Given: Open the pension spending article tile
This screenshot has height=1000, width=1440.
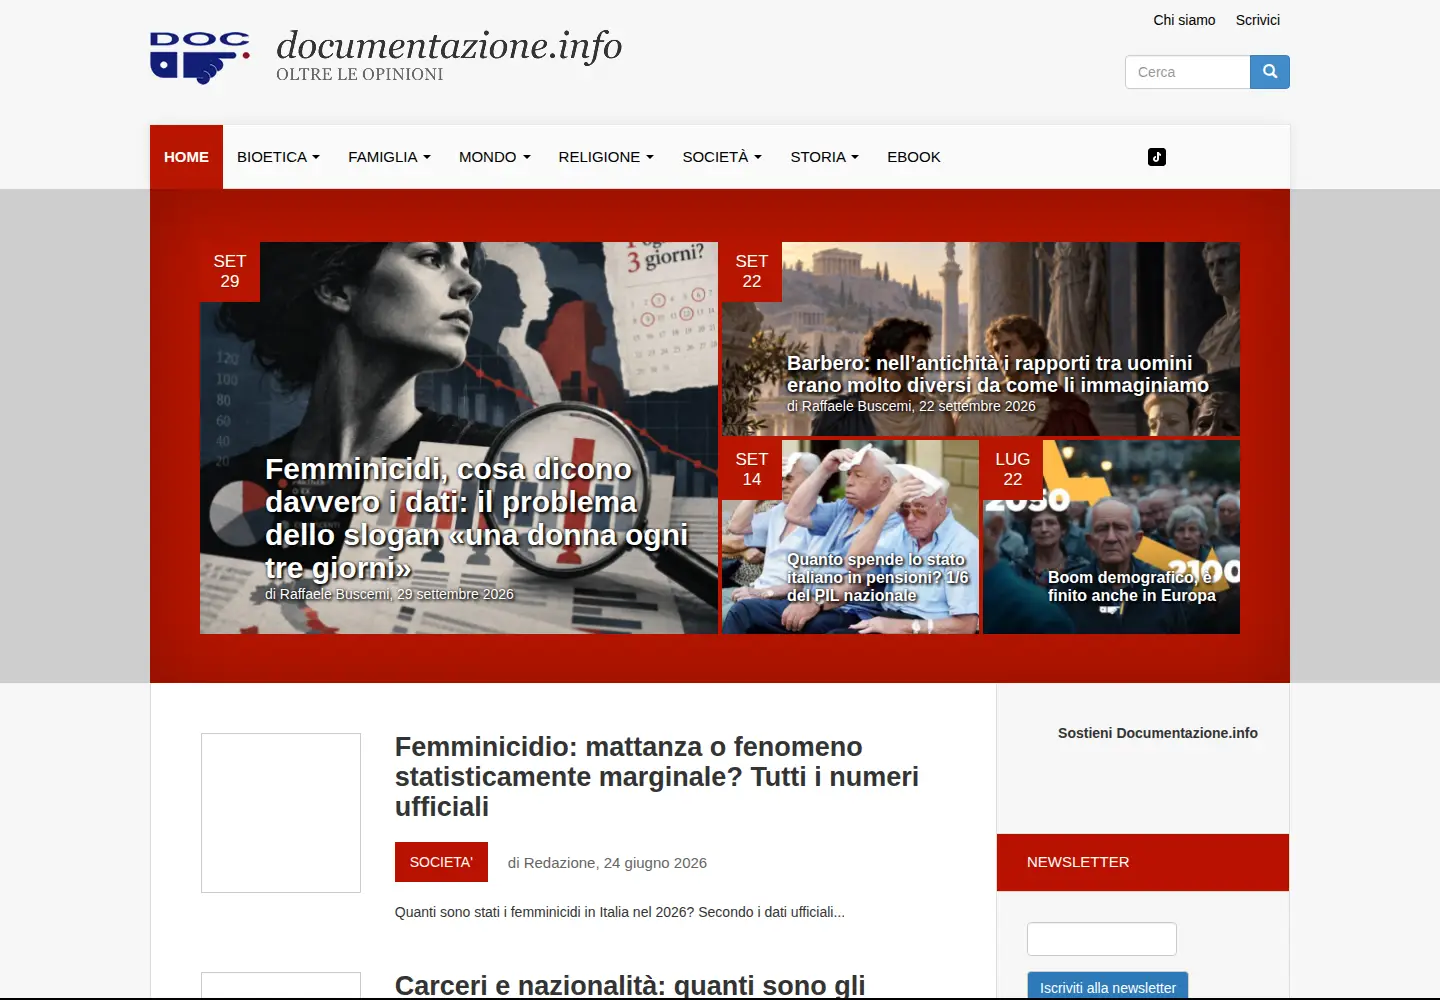Looking at the screenshot, I should click(x=877, y=577).
